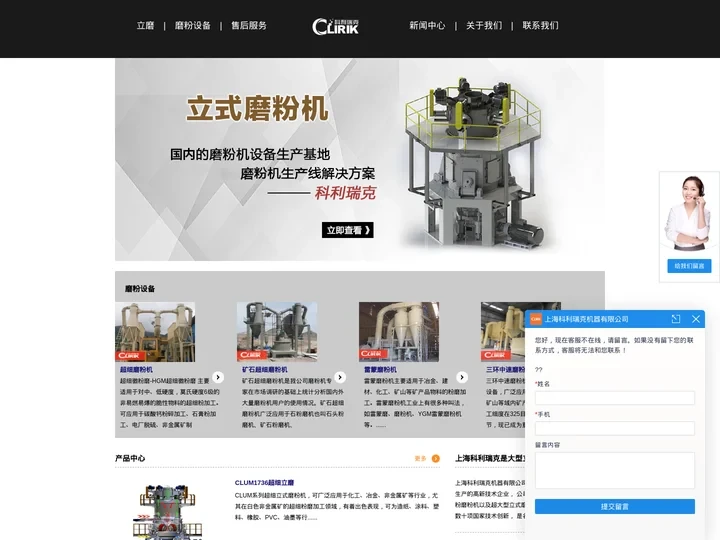
Task: Click arrow icon beside 超细磨粉机
Action: coord(218,377)
